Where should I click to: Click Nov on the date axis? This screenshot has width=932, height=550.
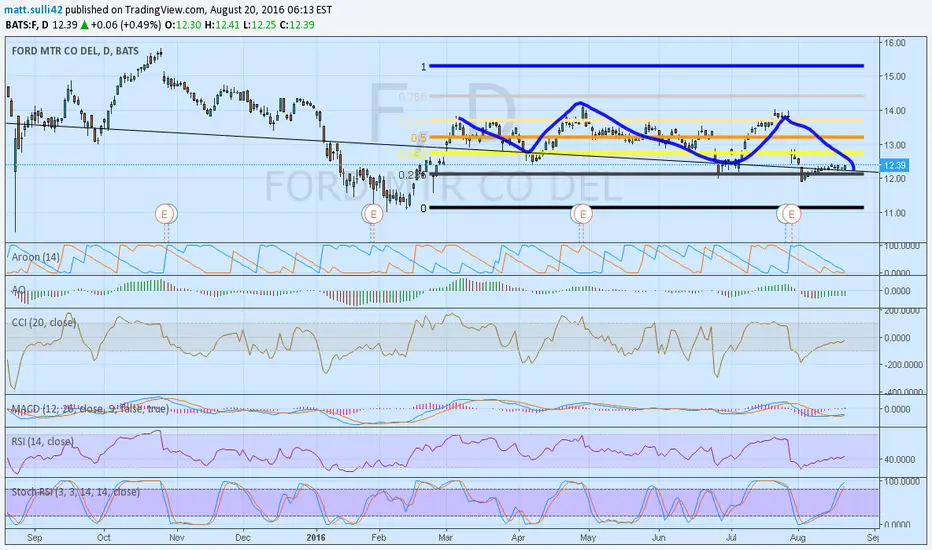pos(177,538)
